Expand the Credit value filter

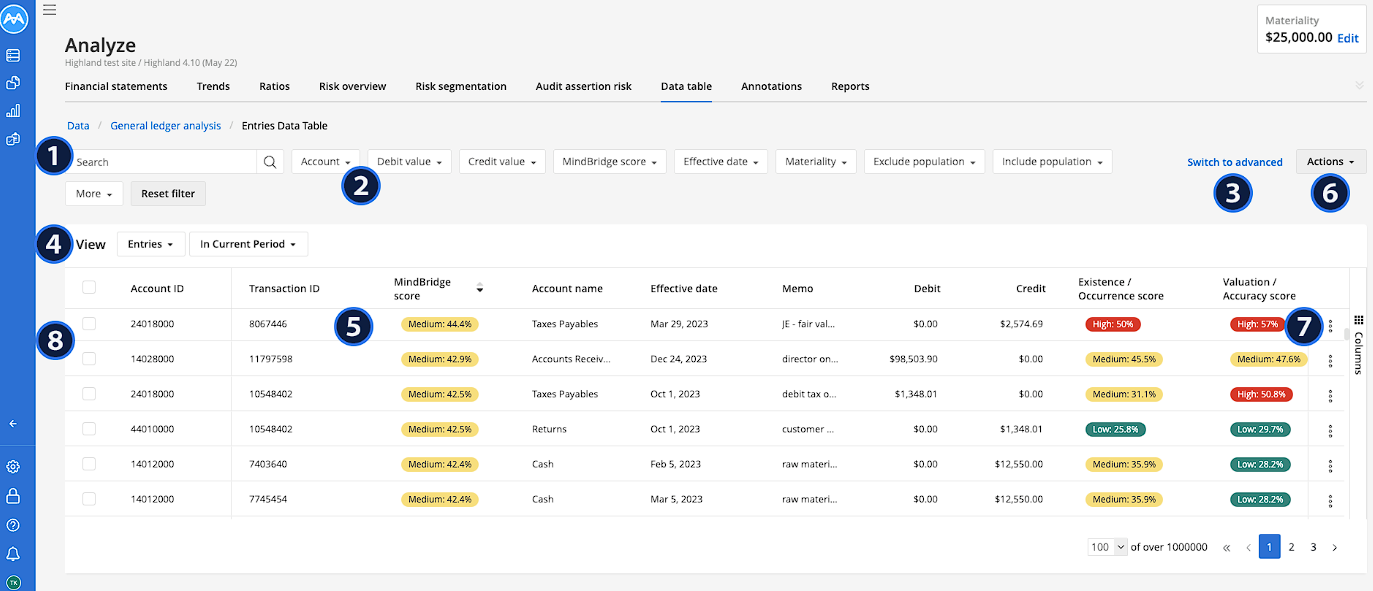(503, 162)
